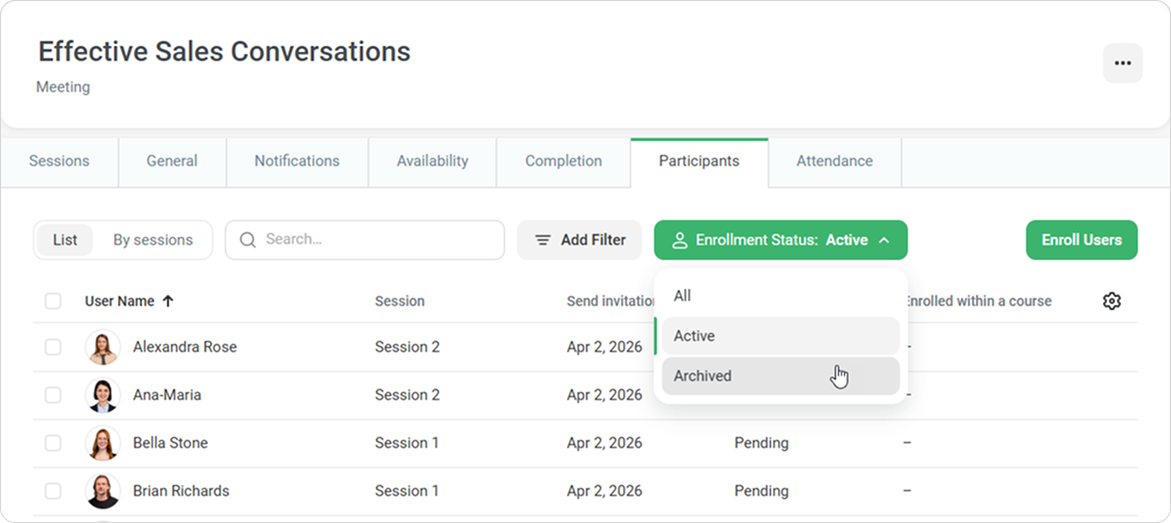1171x523 pixels.
Task: Open the Sessions tab
Action: 59,161
